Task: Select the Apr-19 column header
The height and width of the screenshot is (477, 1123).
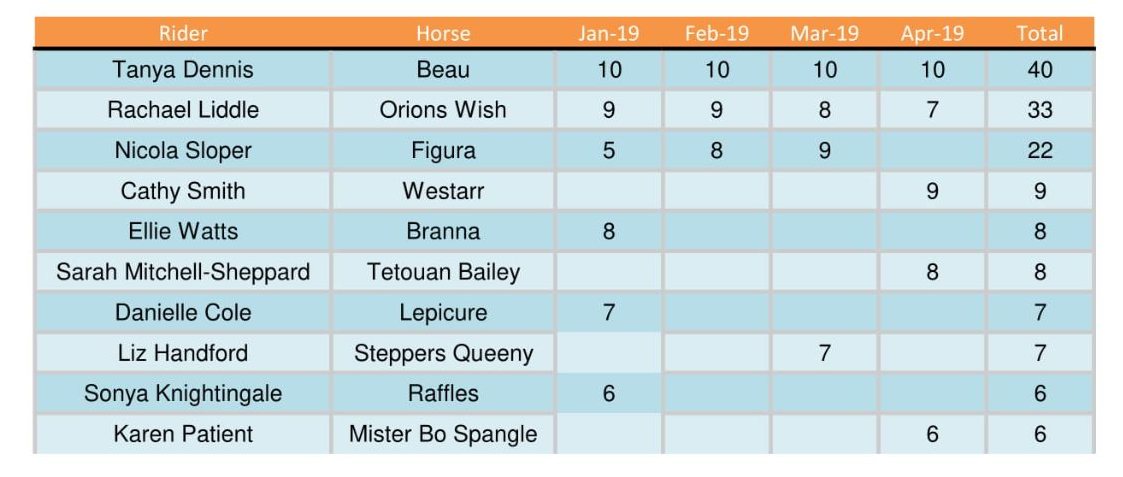Action: tap(932, 34)
